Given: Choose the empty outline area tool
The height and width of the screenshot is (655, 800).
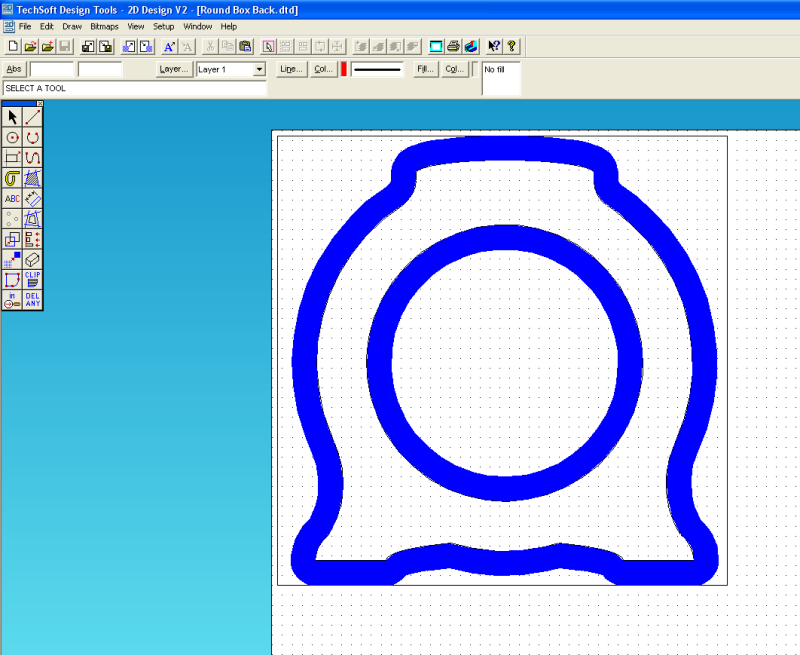Looking at the screenshot, I should (33, 219).
